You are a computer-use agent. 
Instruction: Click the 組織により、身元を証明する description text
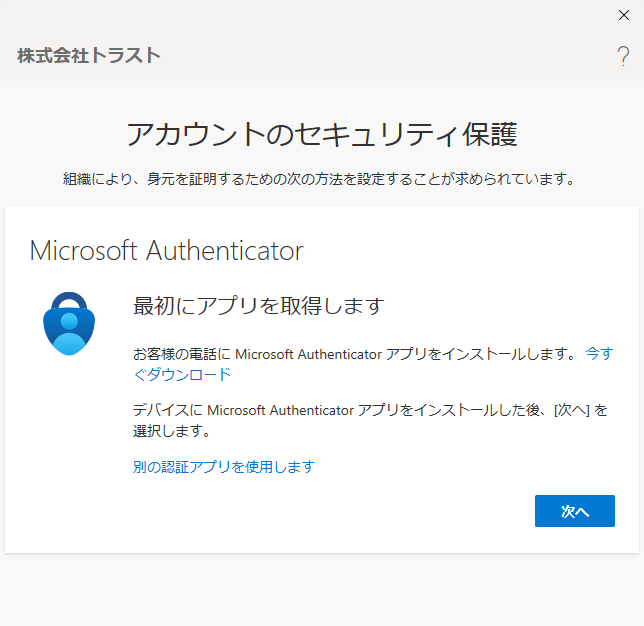(x=319, y=179)
